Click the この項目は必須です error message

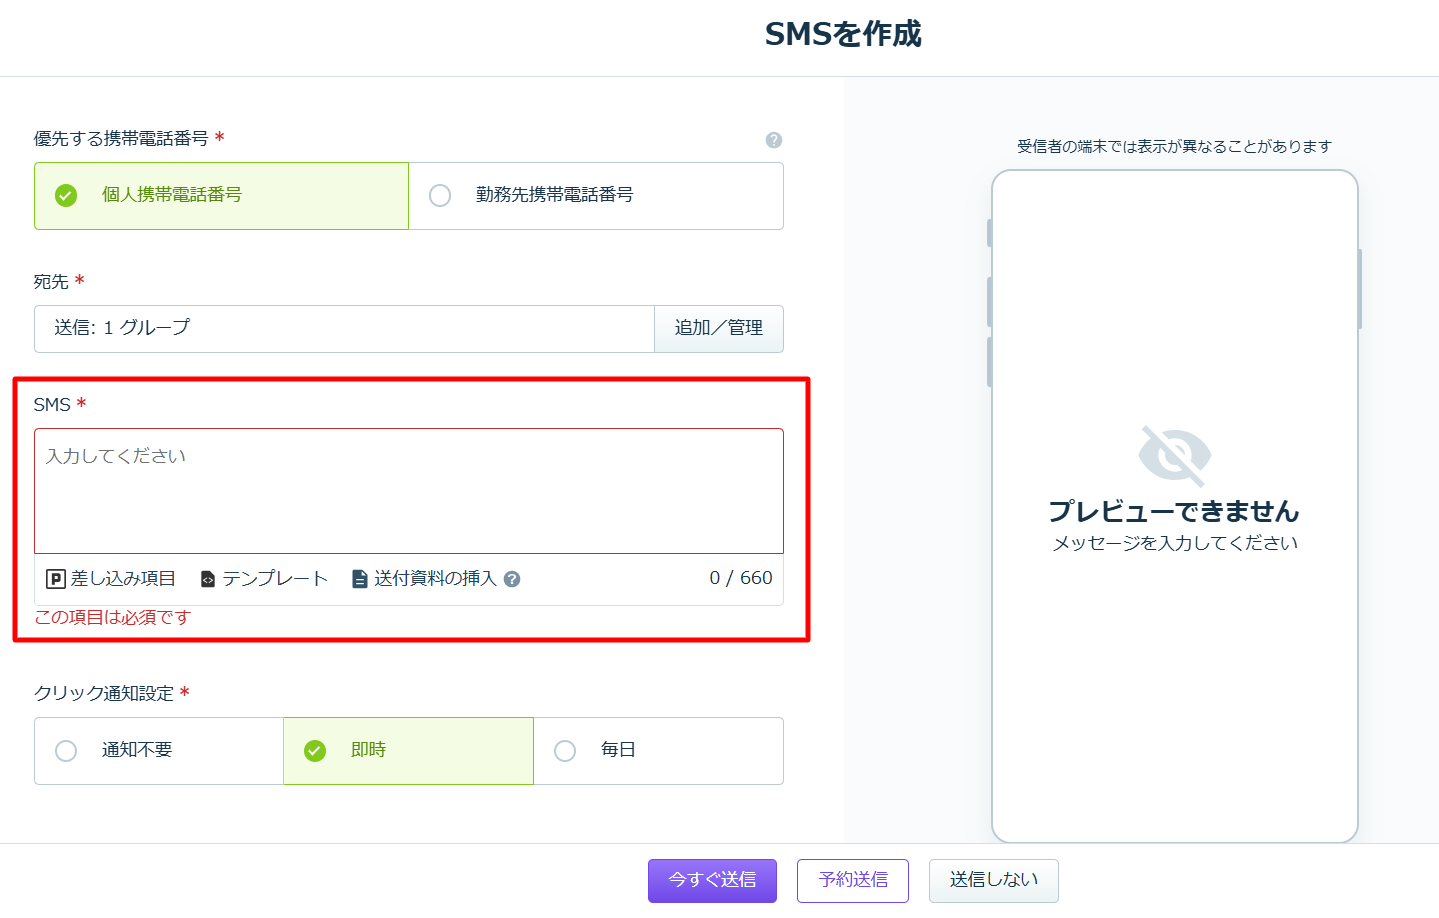pos(113,618)
